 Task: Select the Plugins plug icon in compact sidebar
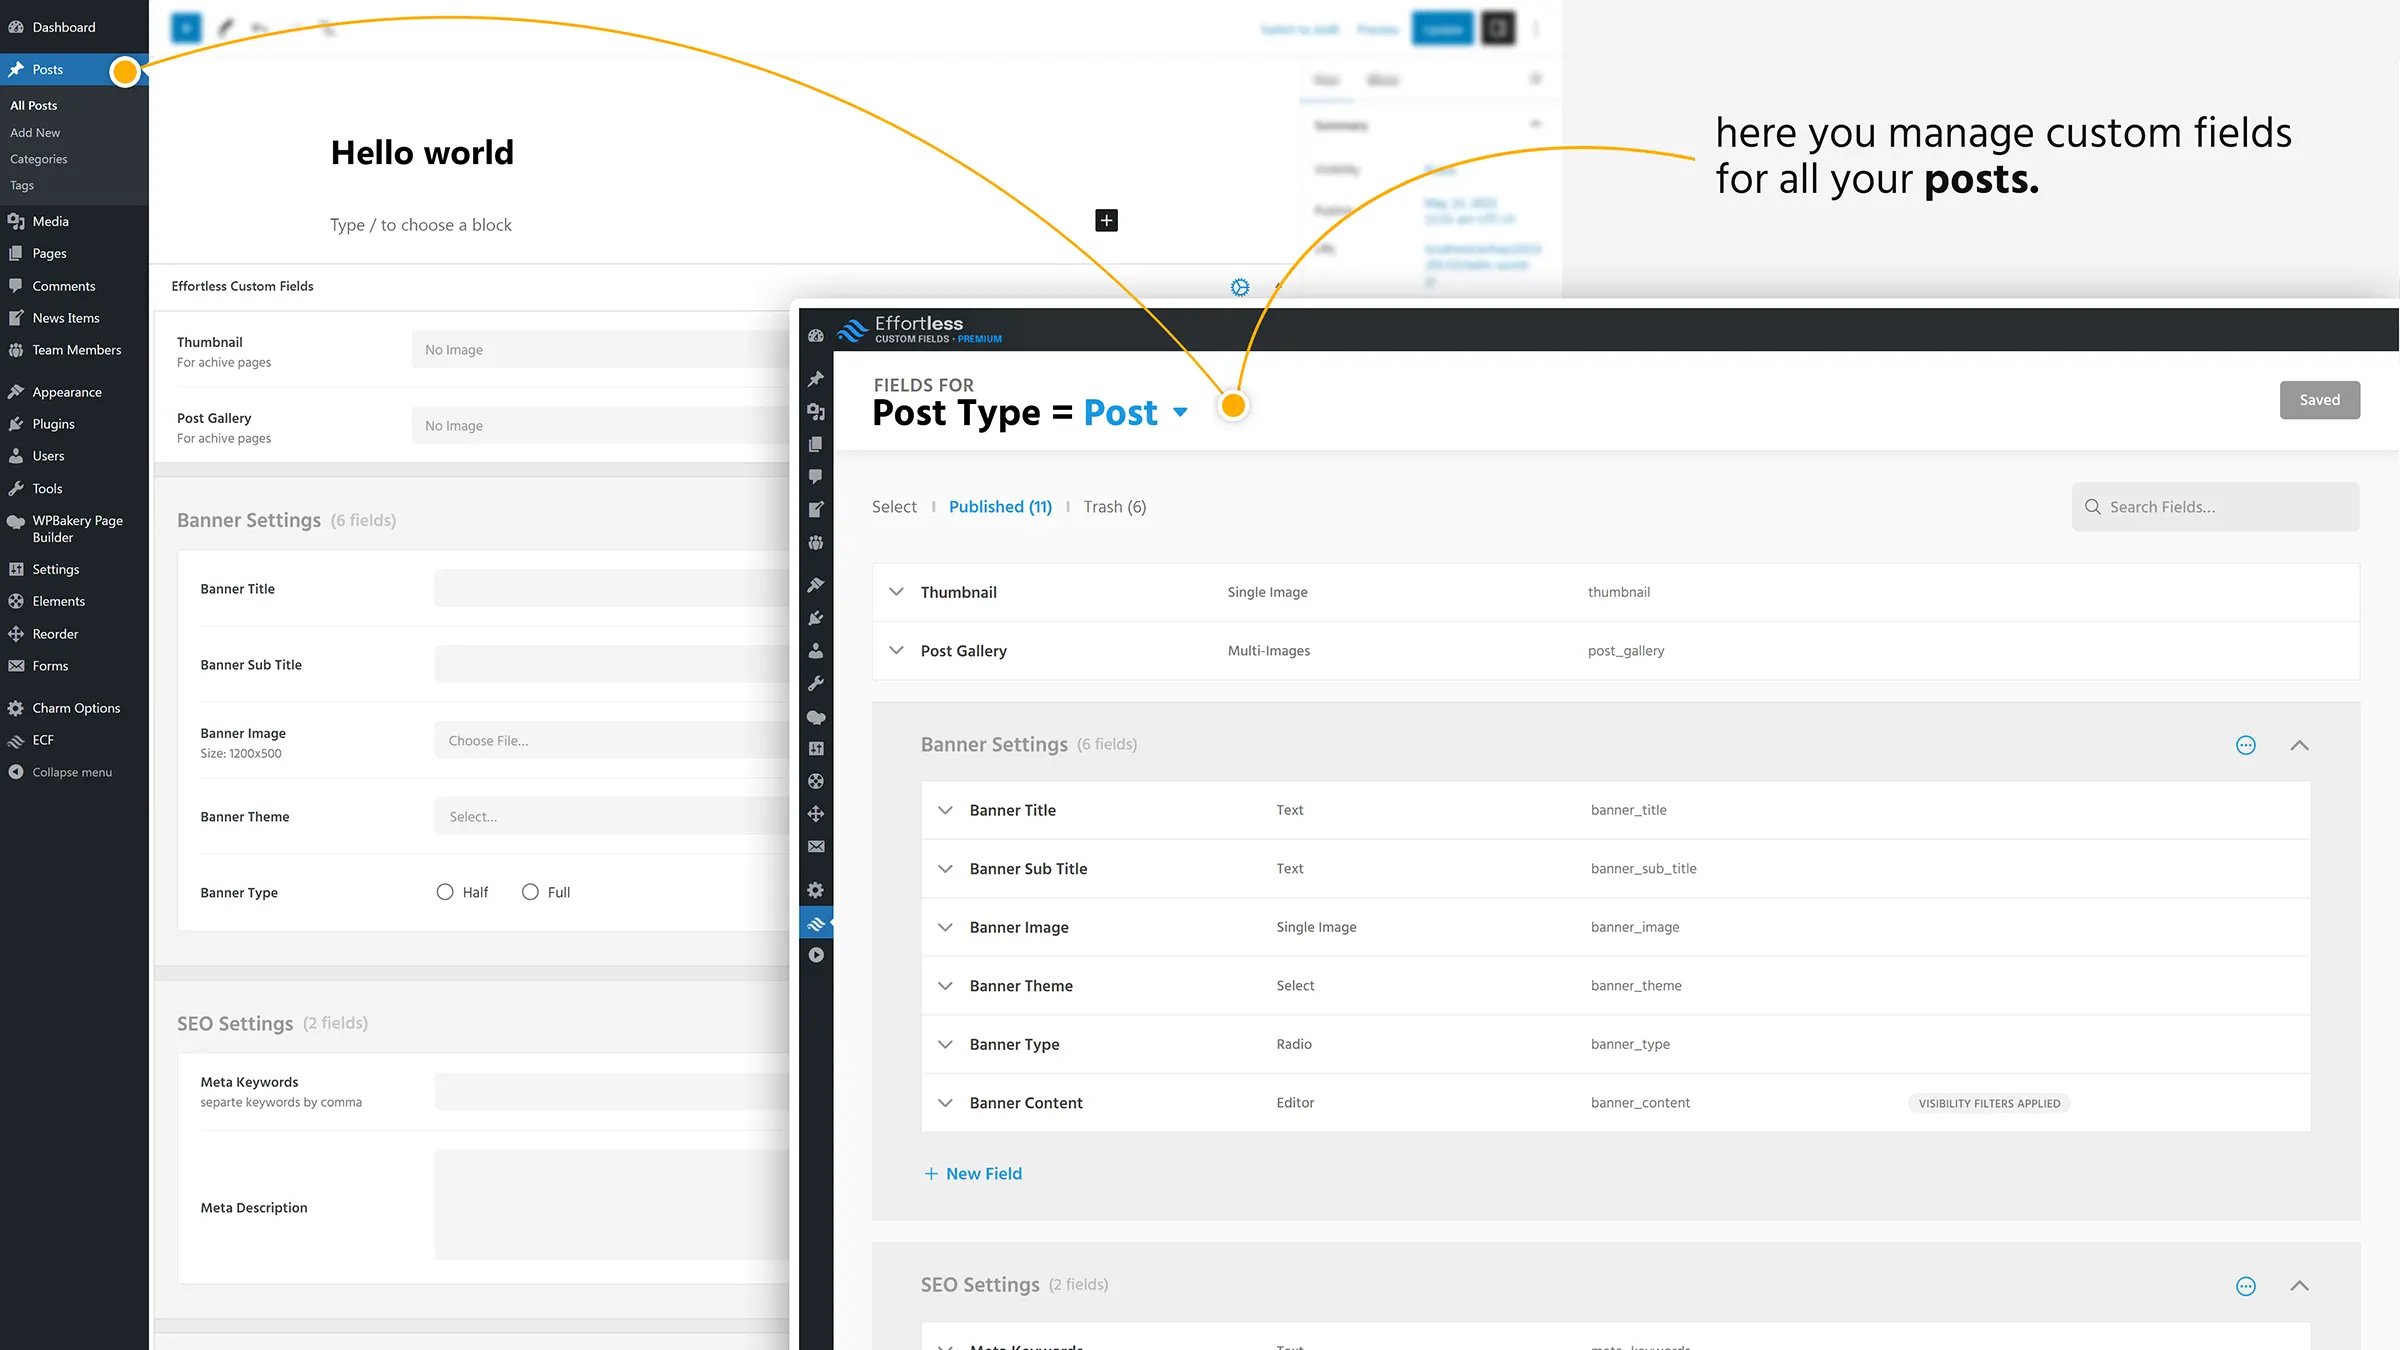[816, 618]
